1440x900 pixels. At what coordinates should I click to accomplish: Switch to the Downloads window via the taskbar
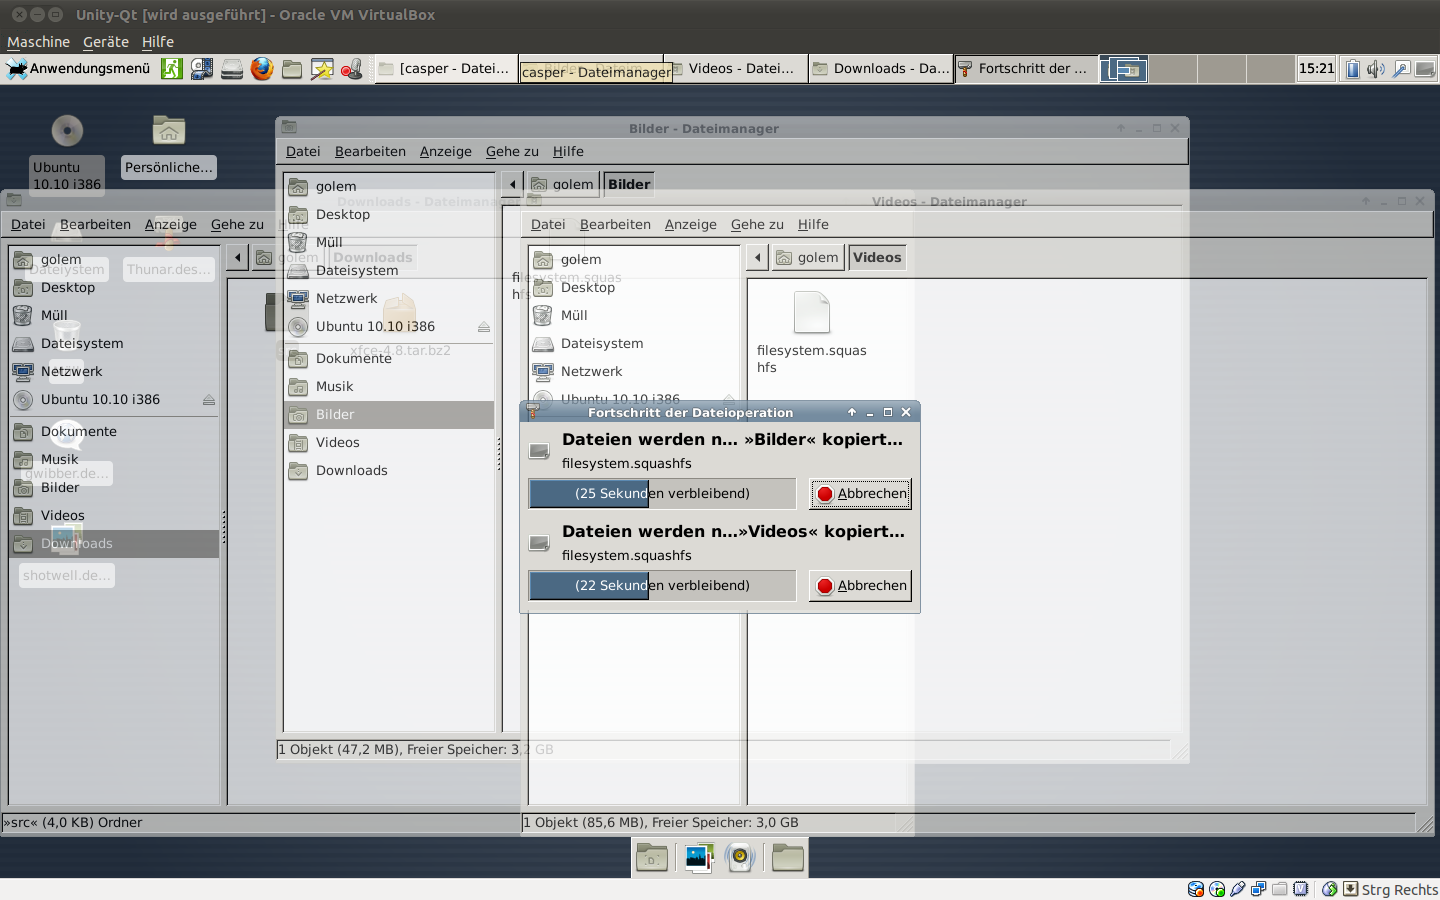pos(880,68)
